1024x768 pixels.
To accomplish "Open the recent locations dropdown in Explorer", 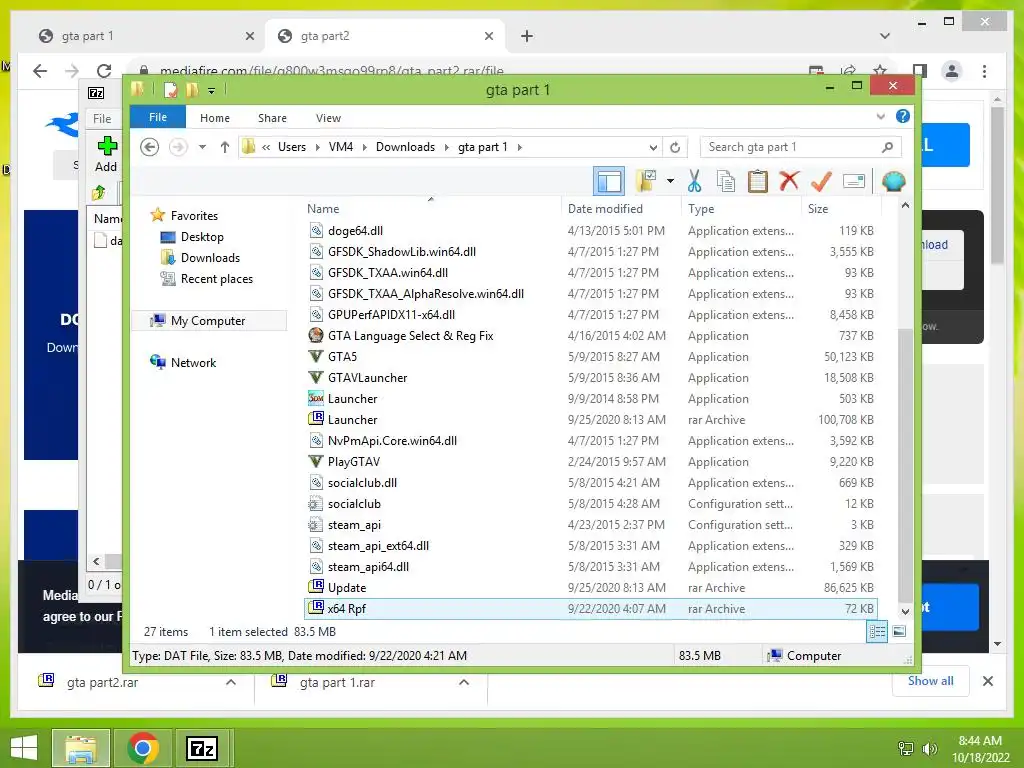I will click(x=202, y=147).
